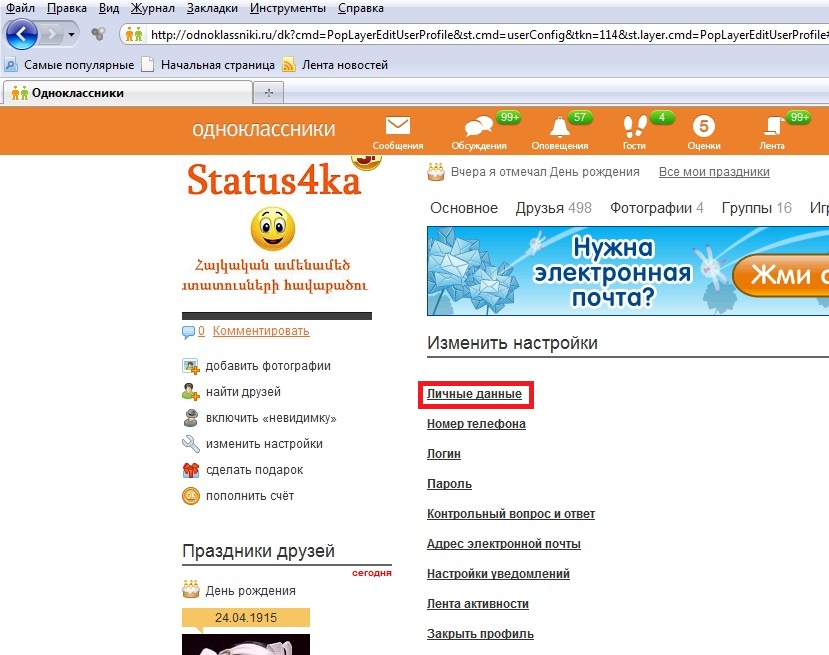The height and width of the screenshot is (655, 829).
Task: Open the Инструменты menu
Action: 288,8
